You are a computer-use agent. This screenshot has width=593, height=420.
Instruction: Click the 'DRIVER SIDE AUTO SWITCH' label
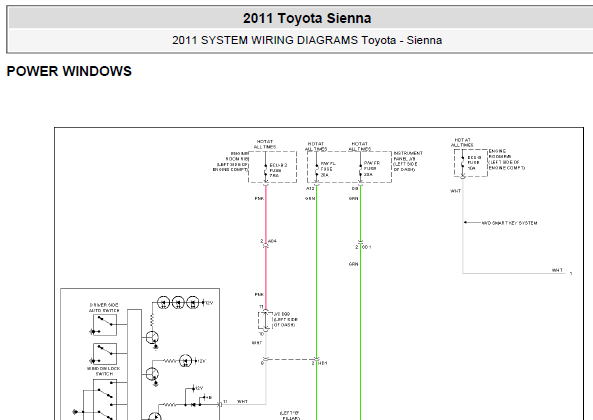pos(104,308)
